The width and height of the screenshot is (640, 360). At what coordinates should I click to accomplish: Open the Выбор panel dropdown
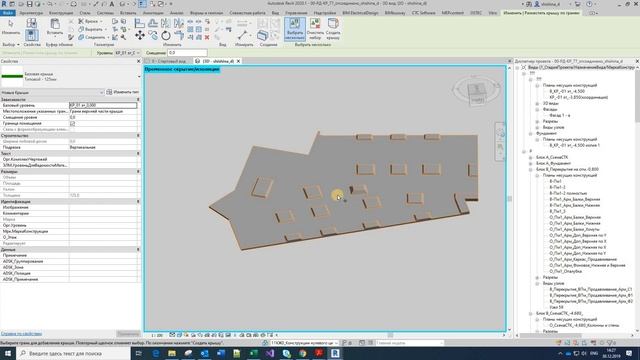pos(11,44)
